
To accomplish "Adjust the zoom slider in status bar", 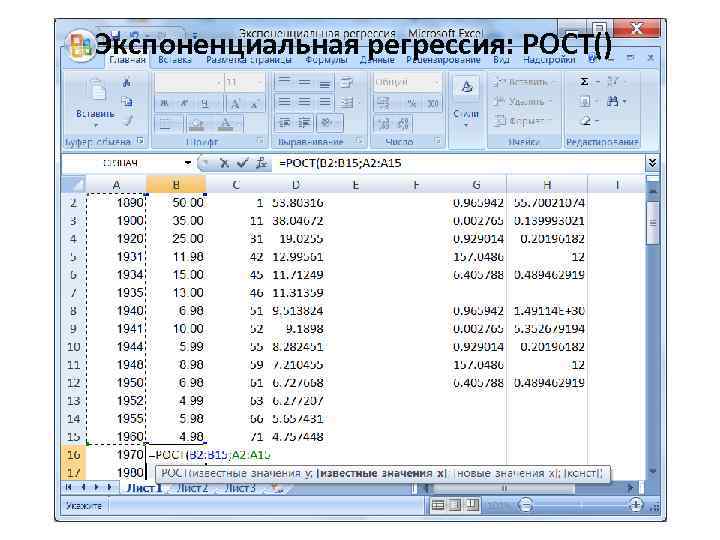I will point(580,506).
